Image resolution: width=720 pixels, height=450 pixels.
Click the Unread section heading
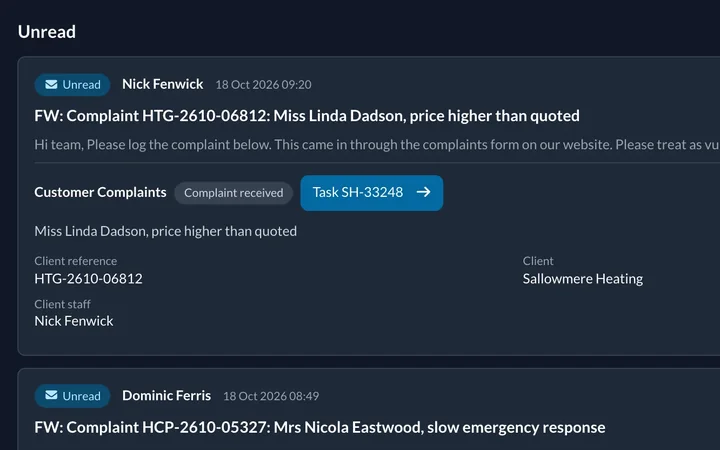47,32
